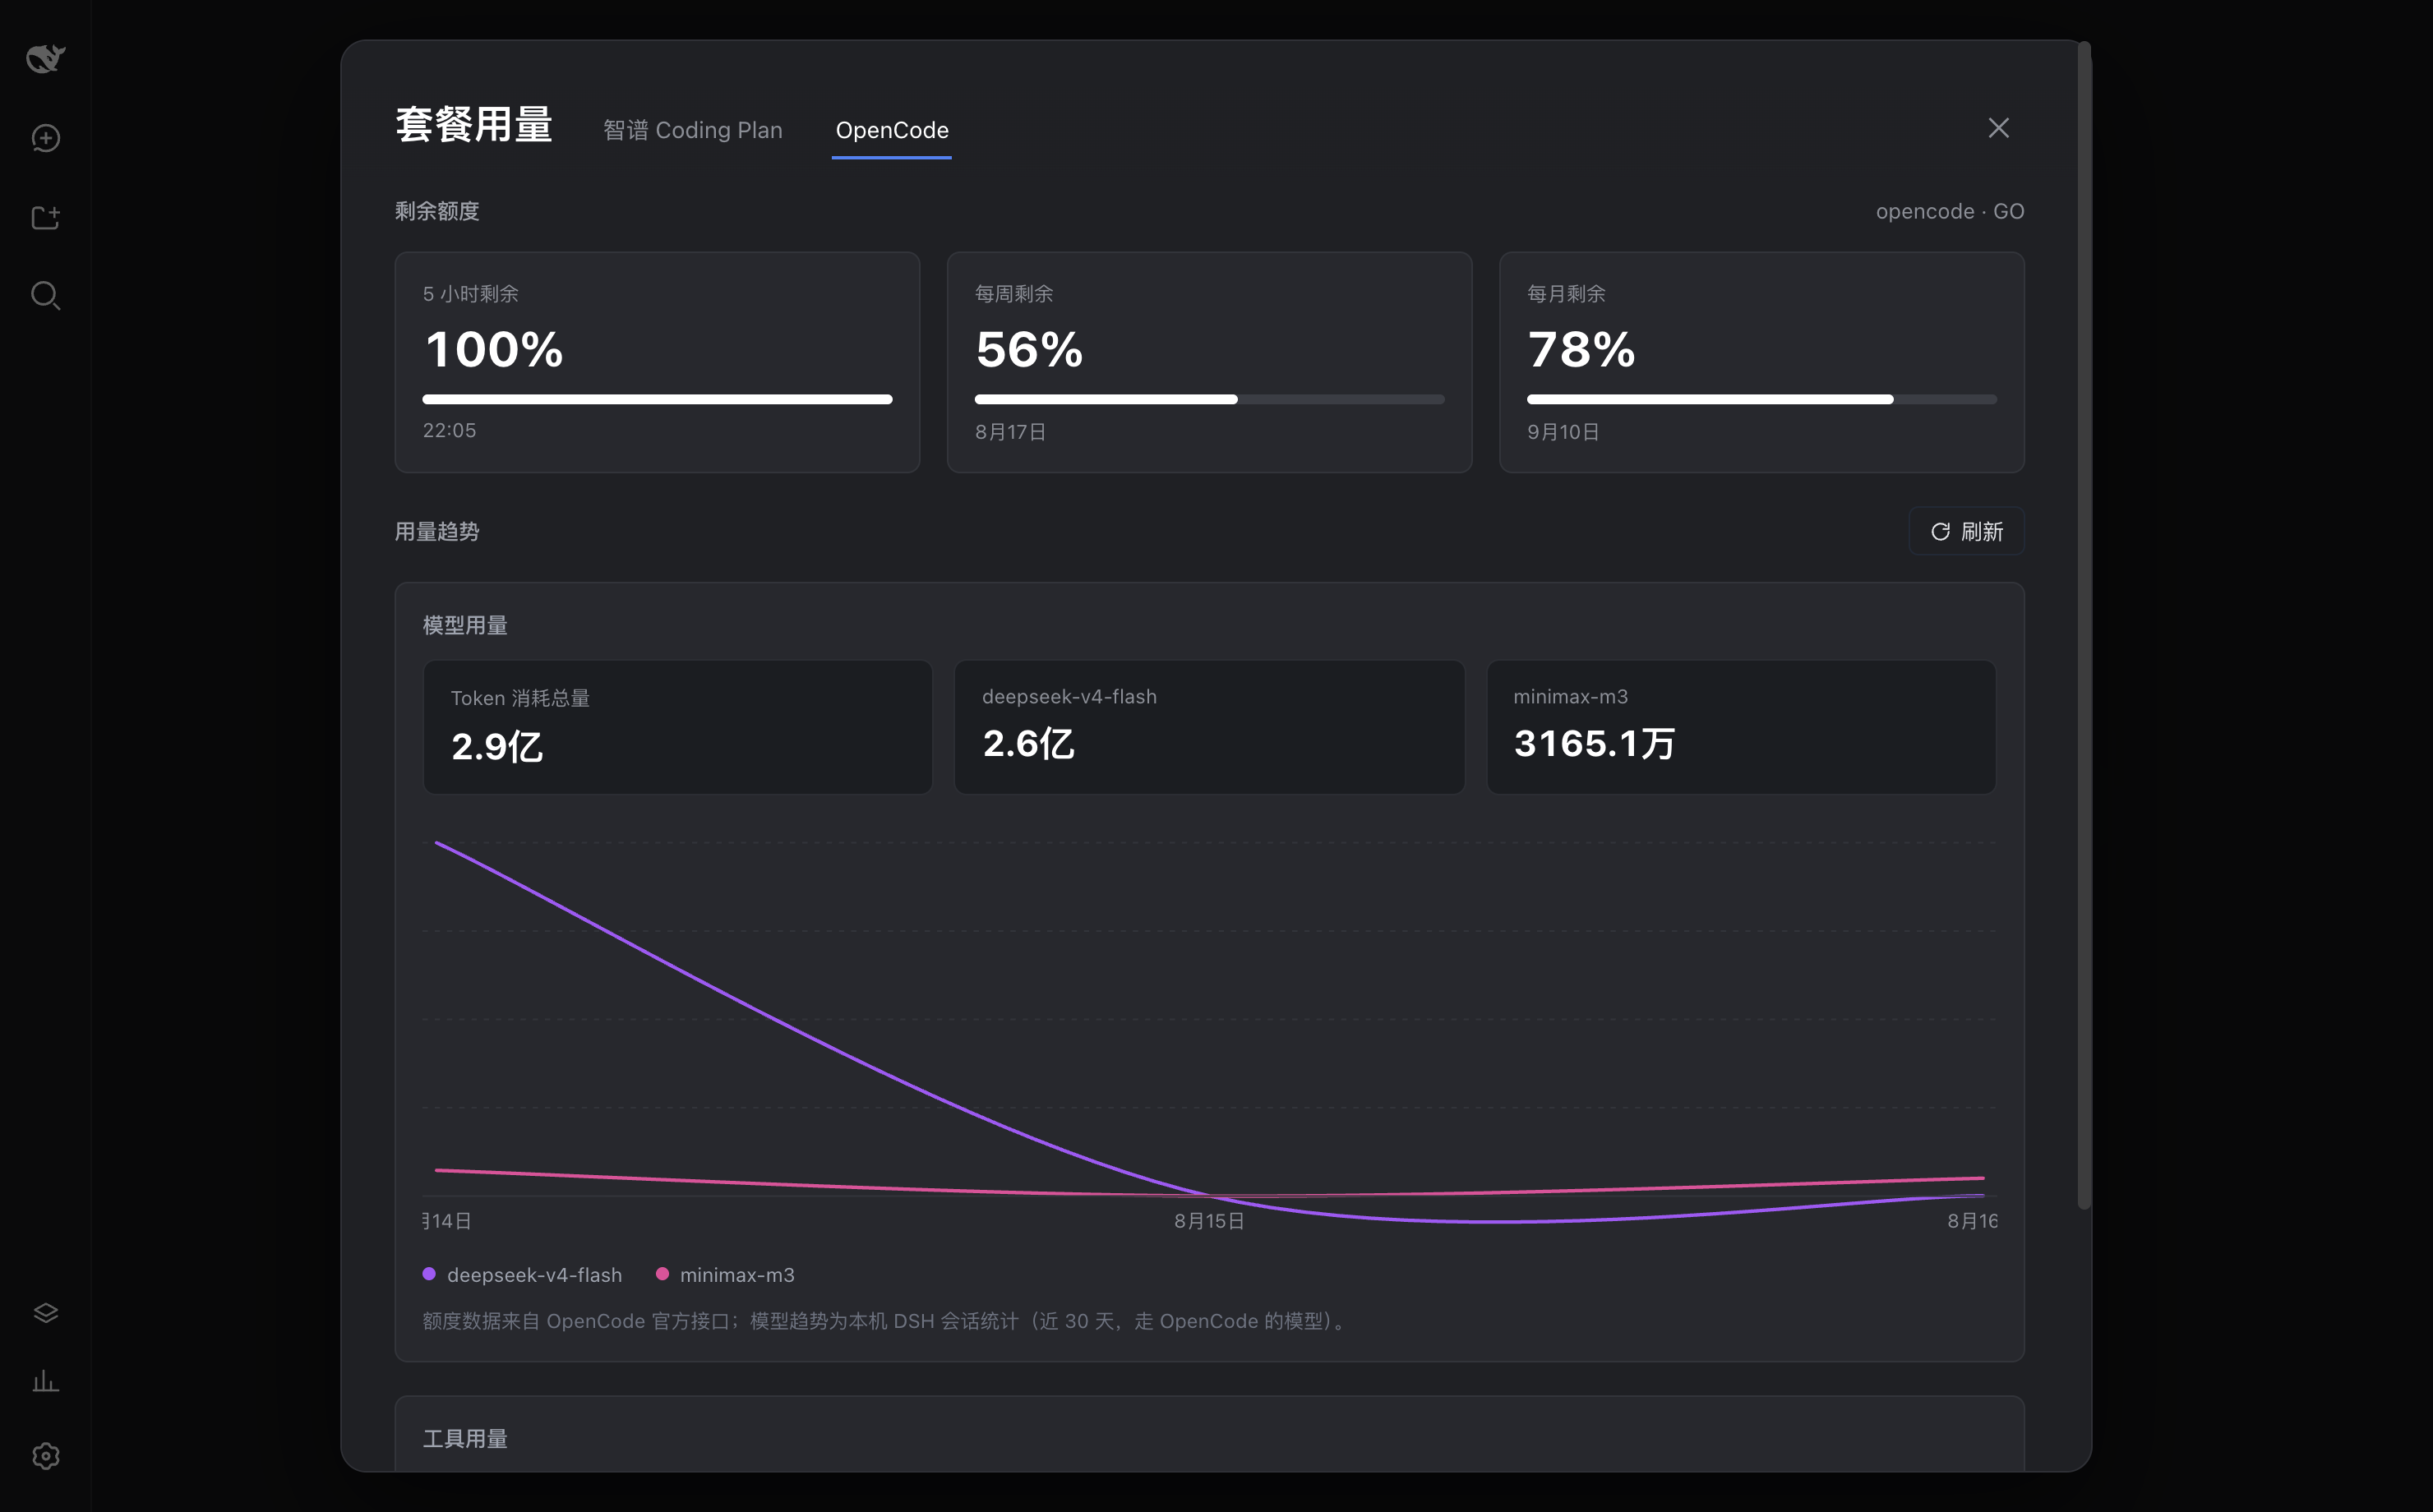Click the 2.9亿 token total value

pyautogui.click(x=497, y=747)
